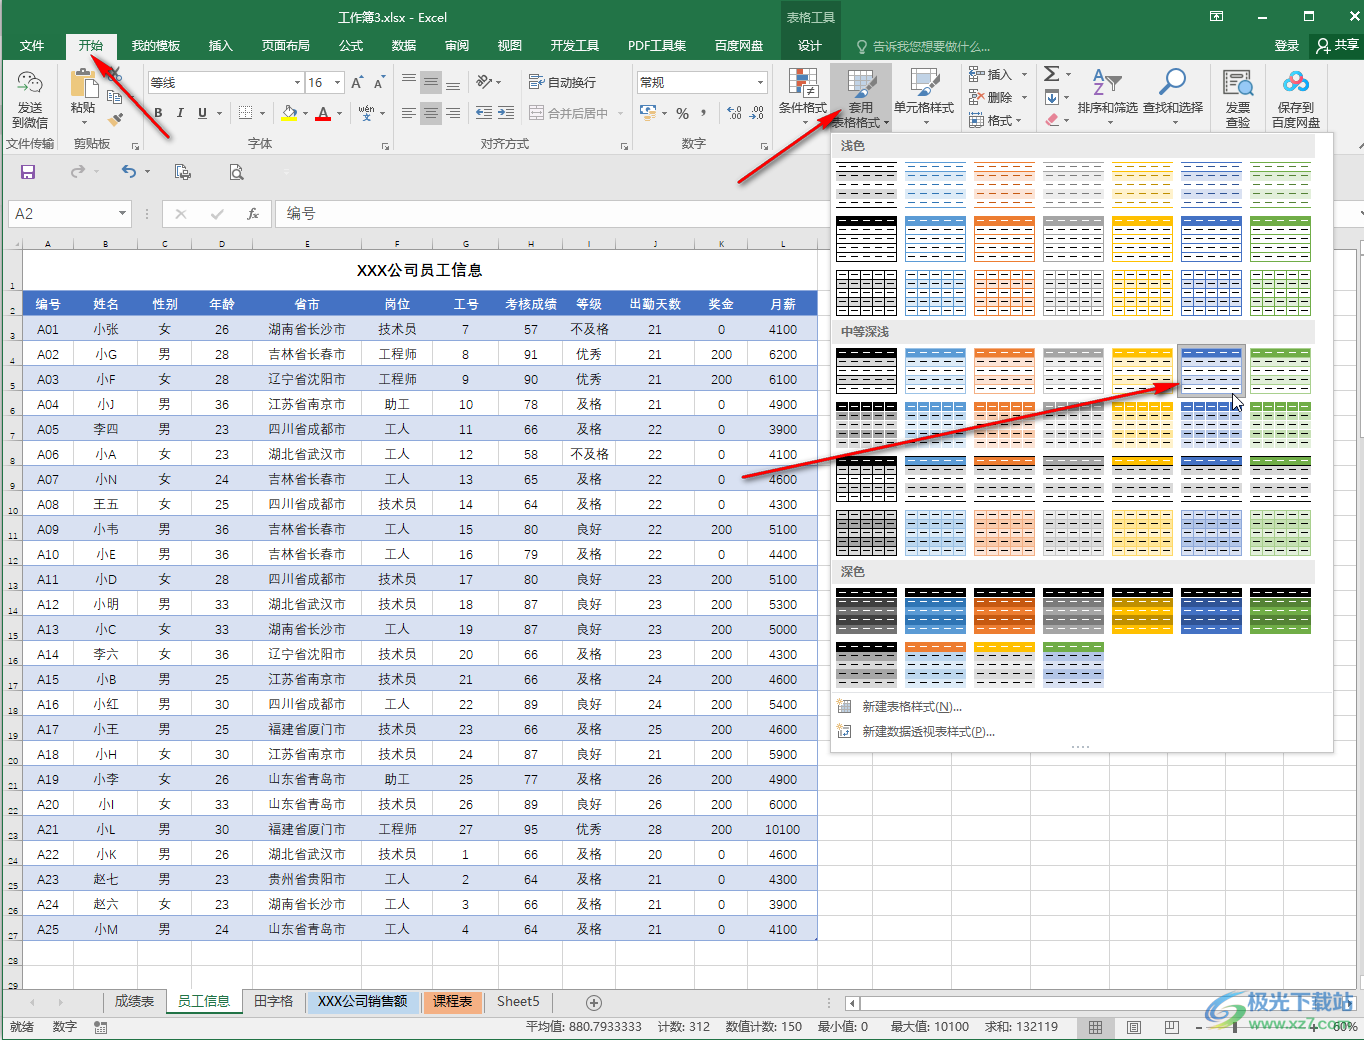Toggle Italic formatting
1364x1040 pixels.
pyautogui.click(x=180, y=113)
